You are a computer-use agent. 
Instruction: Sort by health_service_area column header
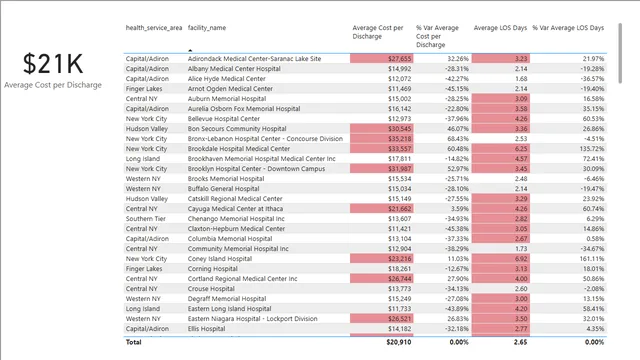[154, 28]
